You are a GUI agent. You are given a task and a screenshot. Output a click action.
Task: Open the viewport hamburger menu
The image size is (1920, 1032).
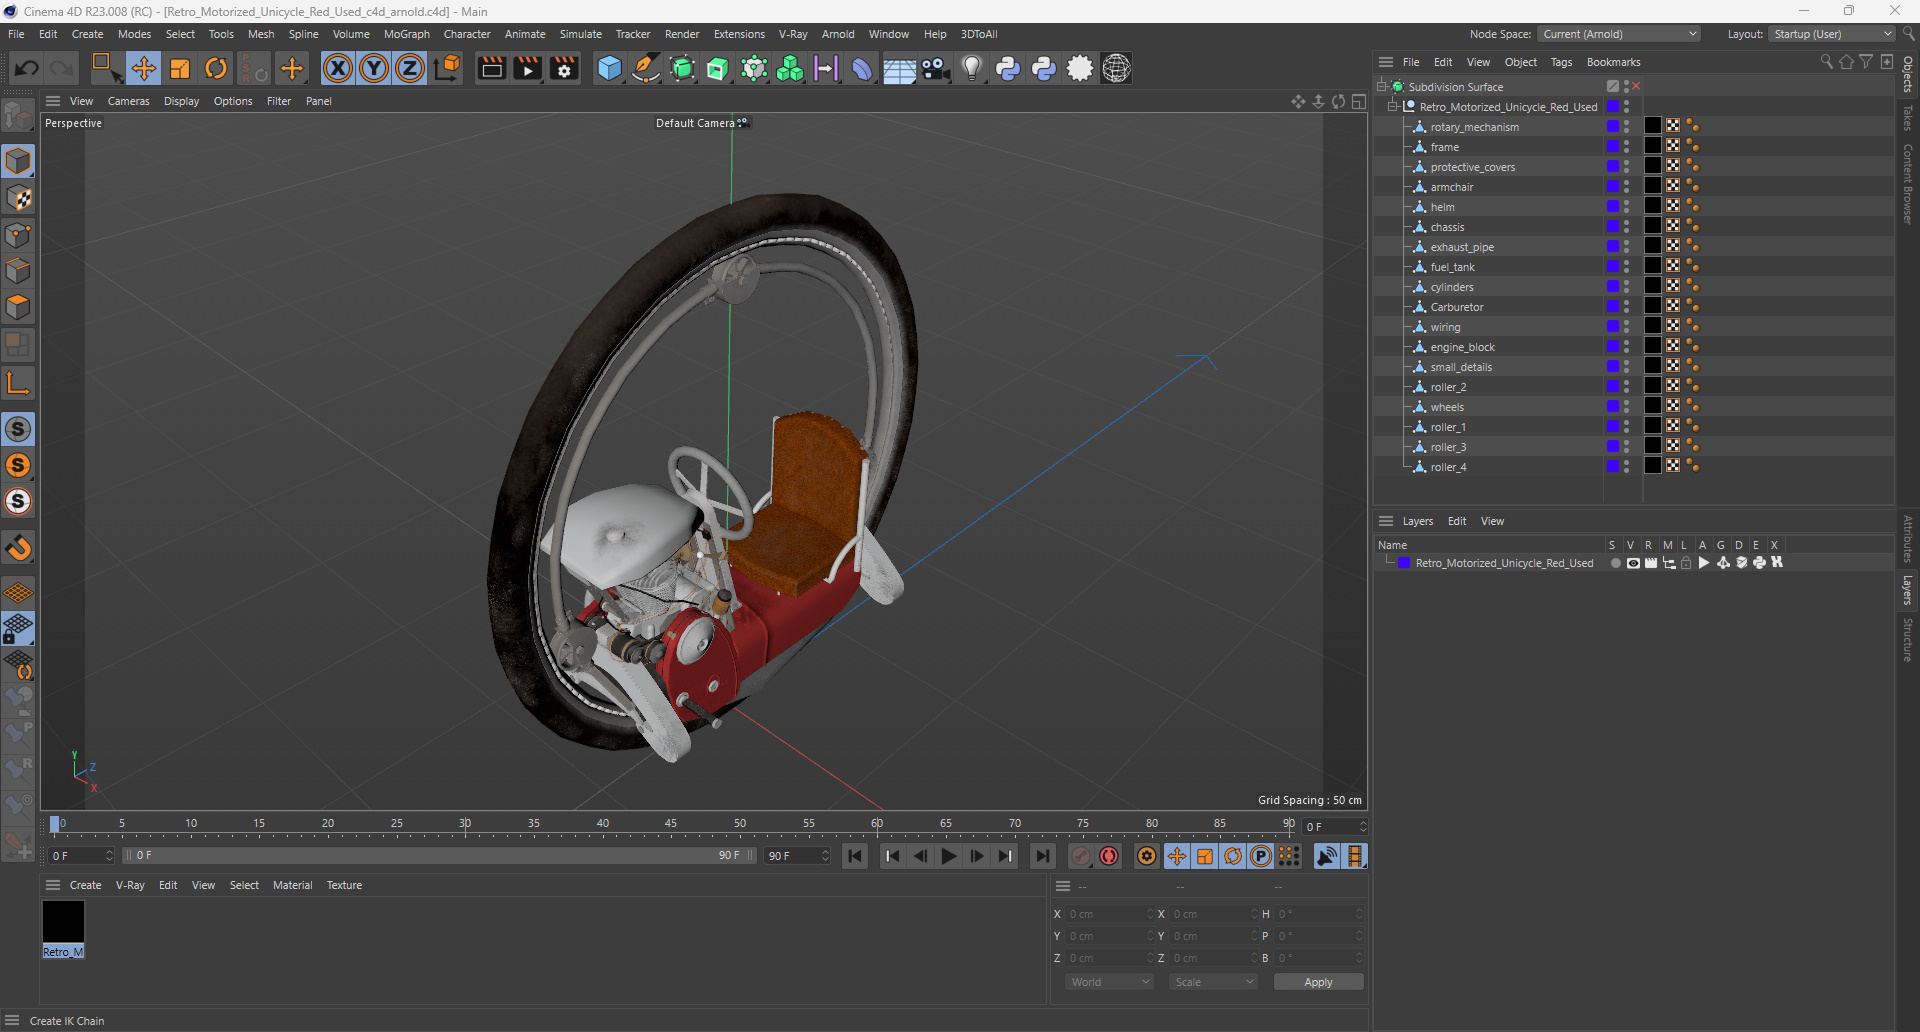click(x=53, y=101)
